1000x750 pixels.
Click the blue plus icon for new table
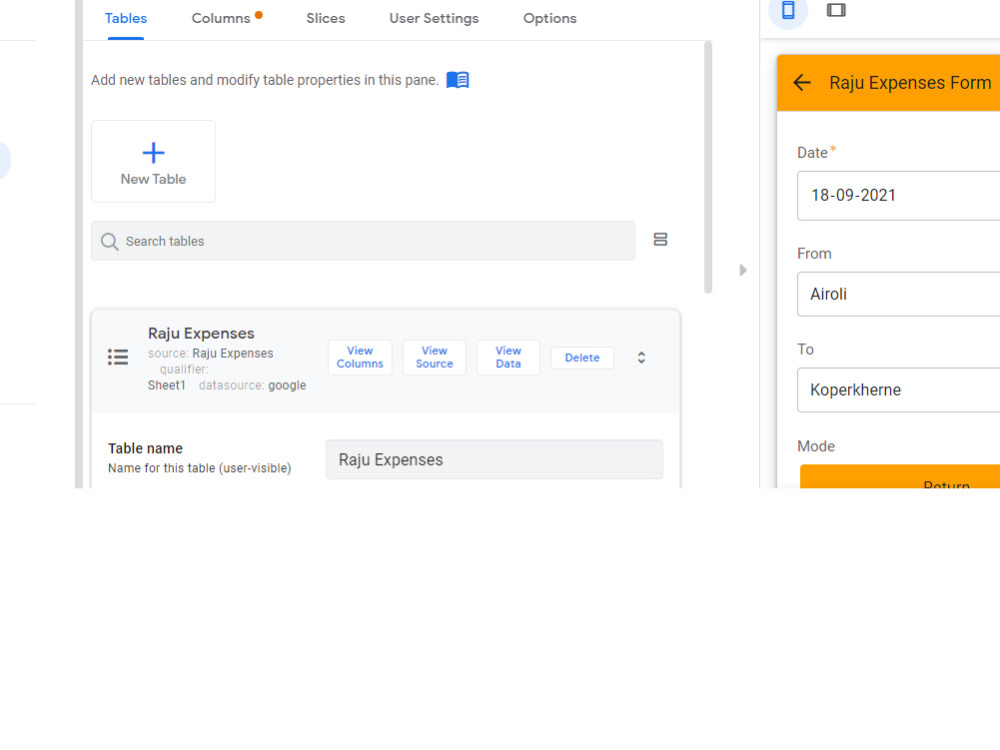click(153, 152)
